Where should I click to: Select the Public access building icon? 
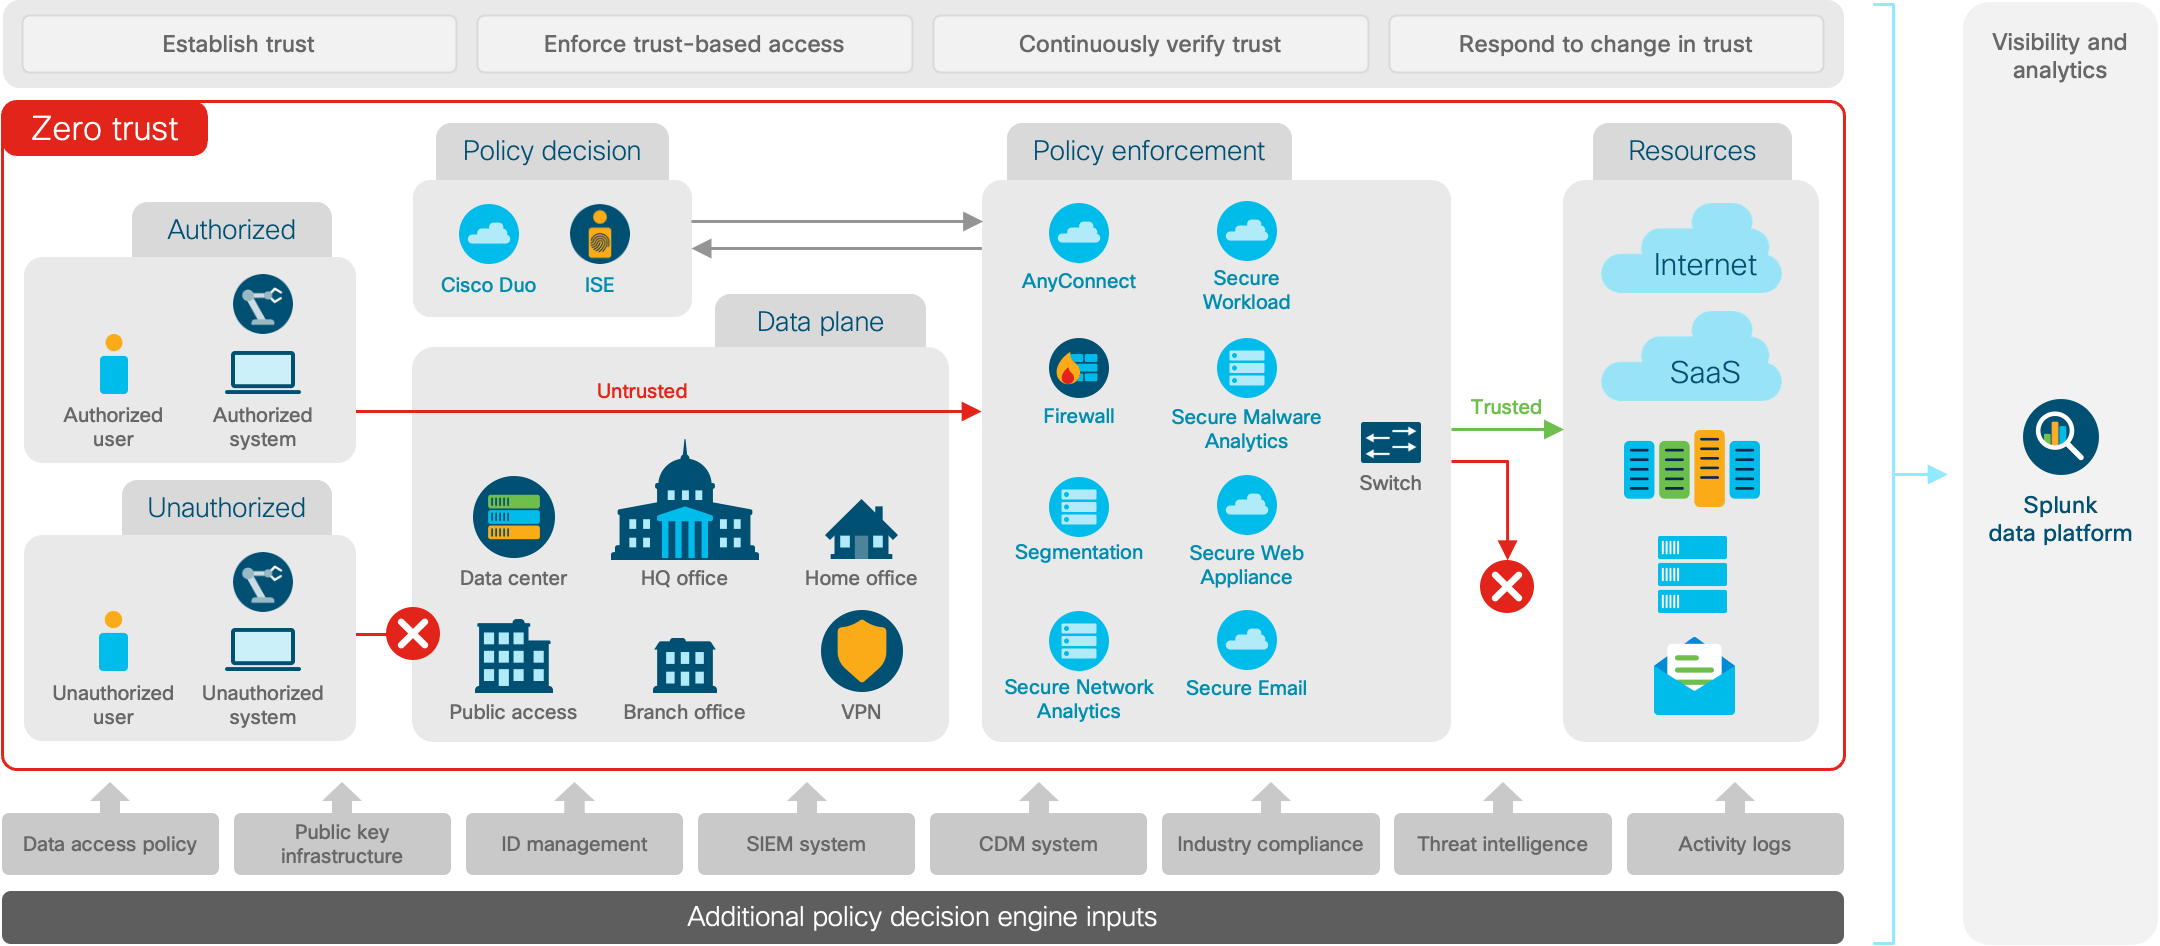(514, 657)
